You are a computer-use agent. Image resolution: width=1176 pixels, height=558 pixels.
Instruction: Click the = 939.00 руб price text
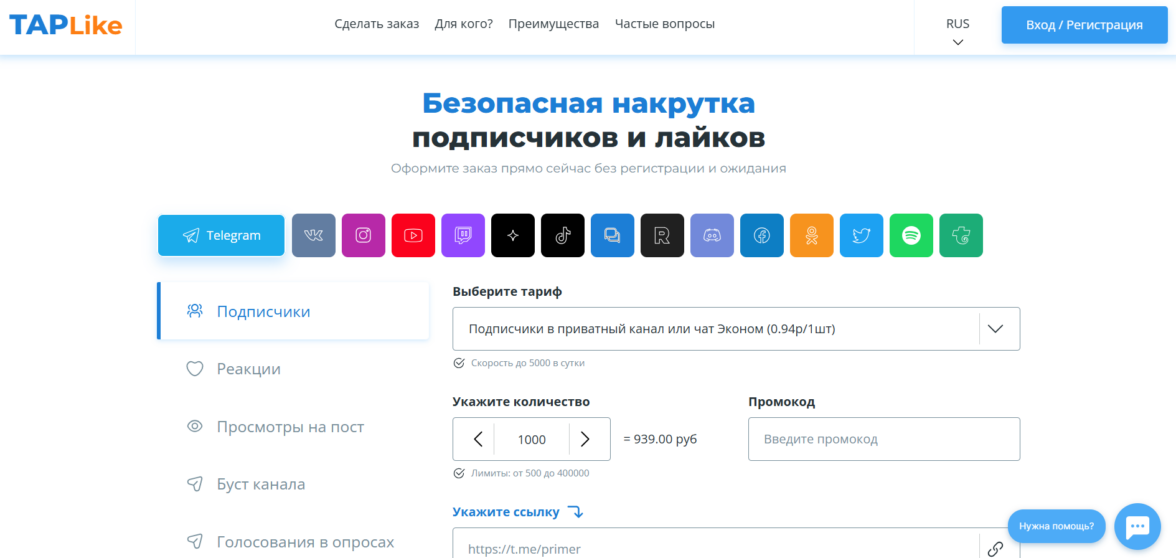pyautogui.click(x=660, y=440)
